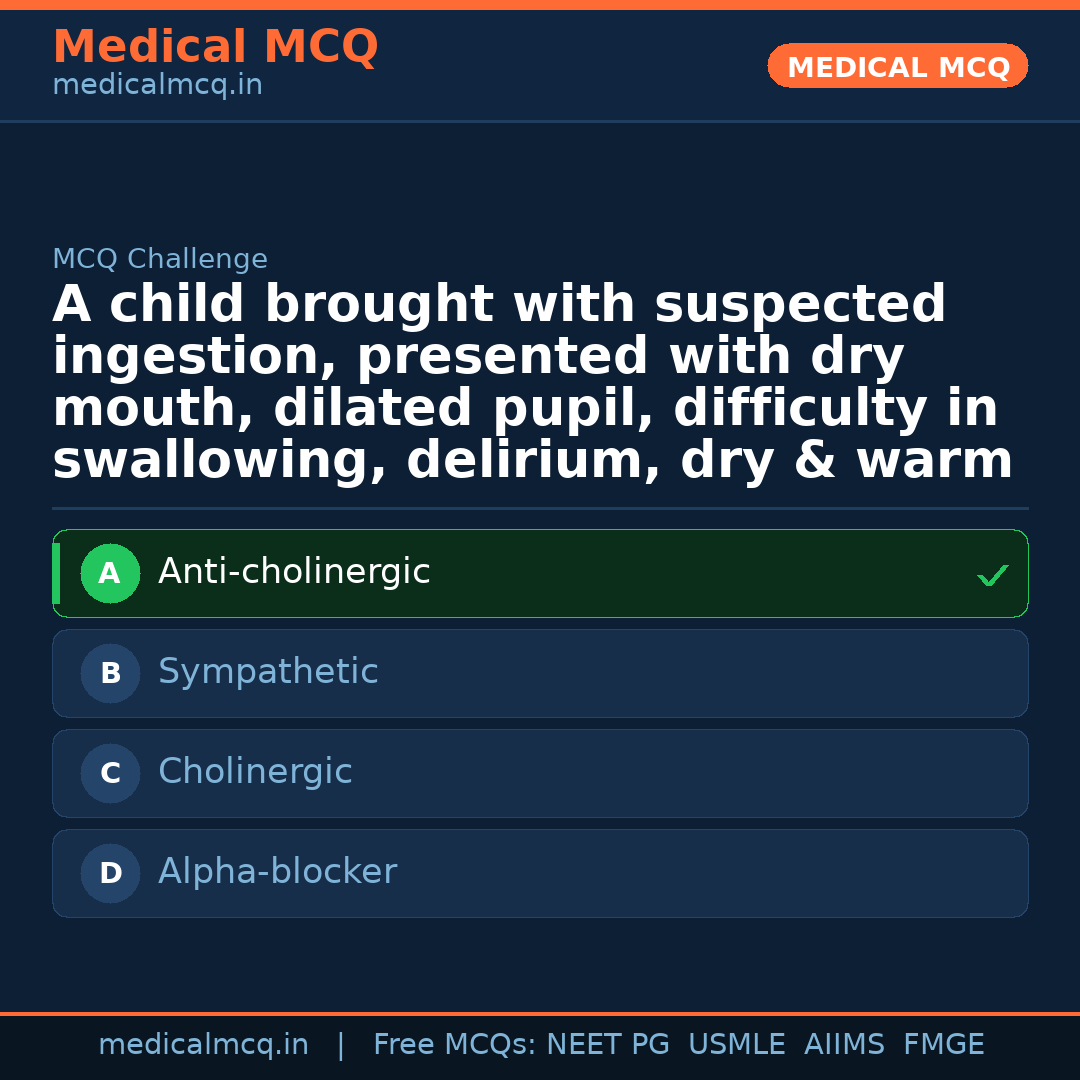Click the green checkmark on option A
The width and height of the screenshot is (1080, 1080).
click(992, 575)
